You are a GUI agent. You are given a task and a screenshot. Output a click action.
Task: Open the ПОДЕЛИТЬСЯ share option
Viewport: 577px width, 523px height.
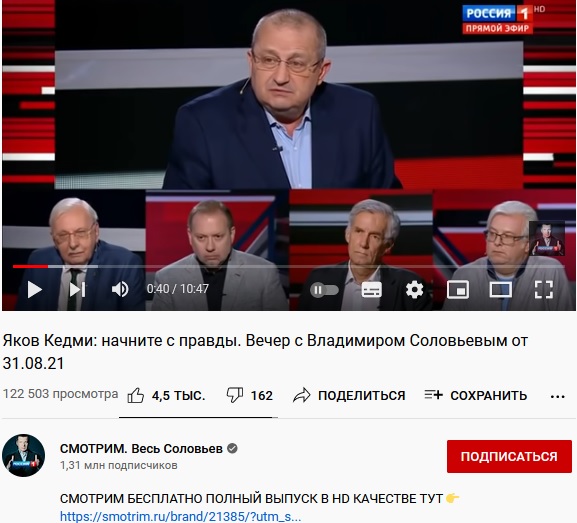tap(349, 396)
